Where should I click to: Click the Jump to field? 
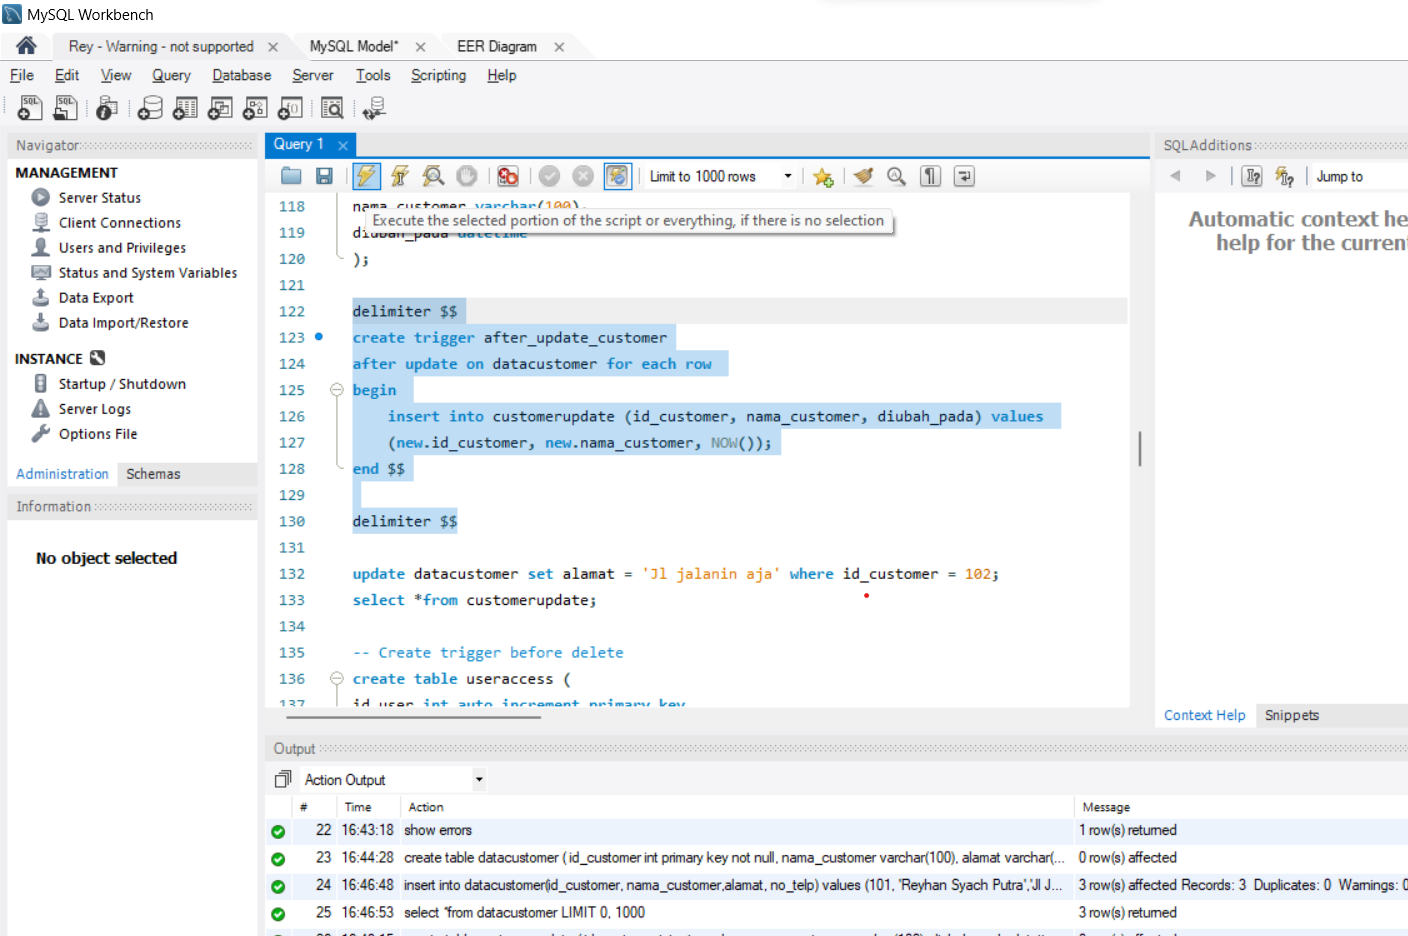click(x=1359, y=176)
